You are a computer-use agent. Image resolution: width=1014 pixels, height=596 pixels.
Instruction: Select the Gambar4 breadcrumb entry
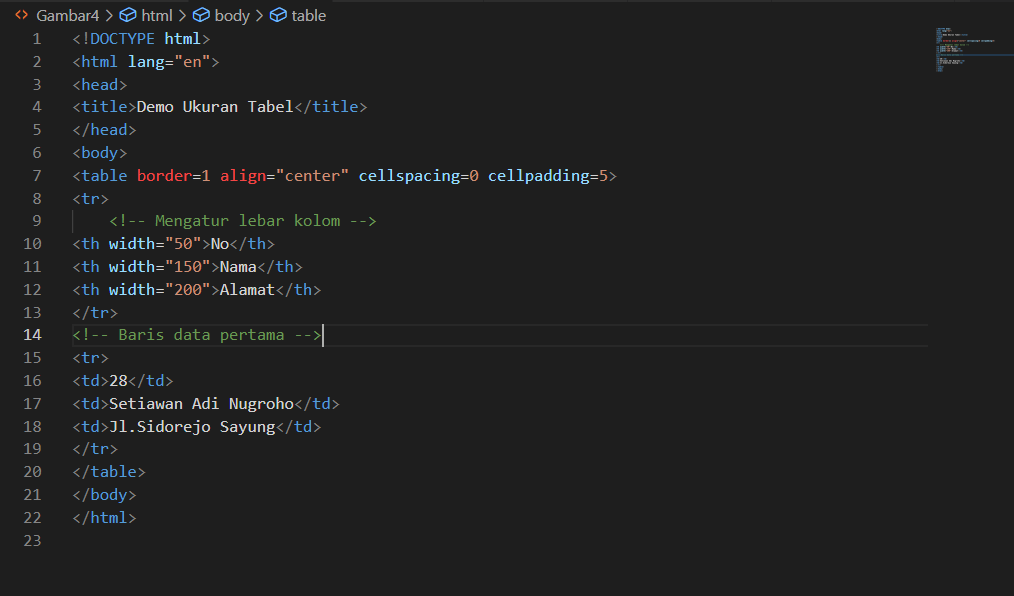tap(68, 15)
